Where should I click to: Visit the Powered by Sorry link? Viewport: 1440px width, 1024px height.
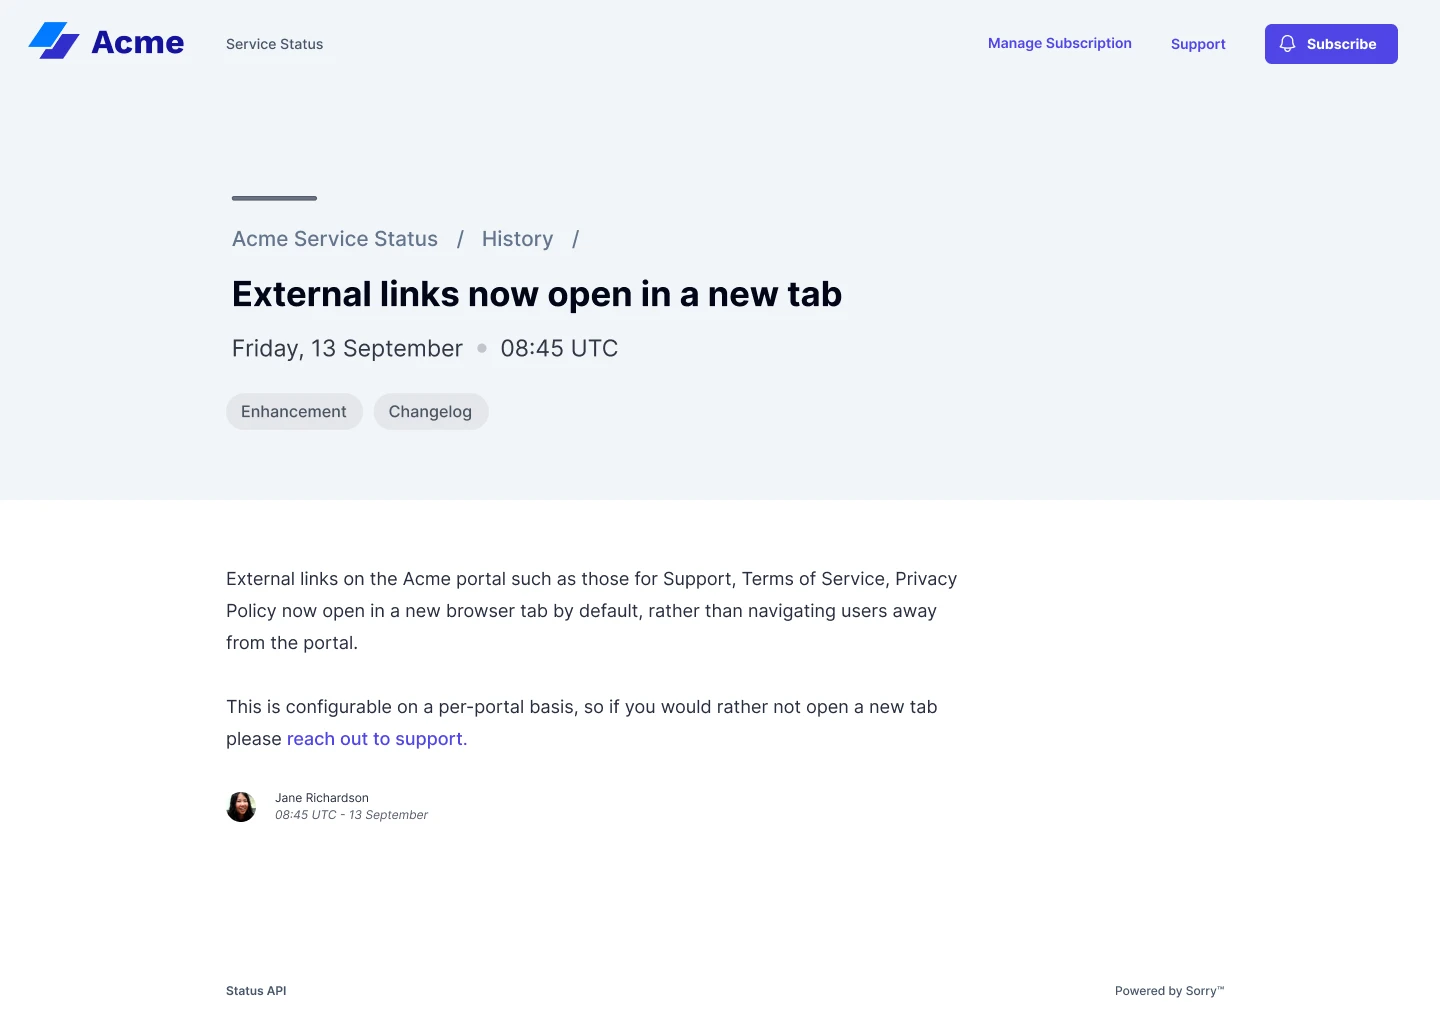click(x=1169, y=991)
